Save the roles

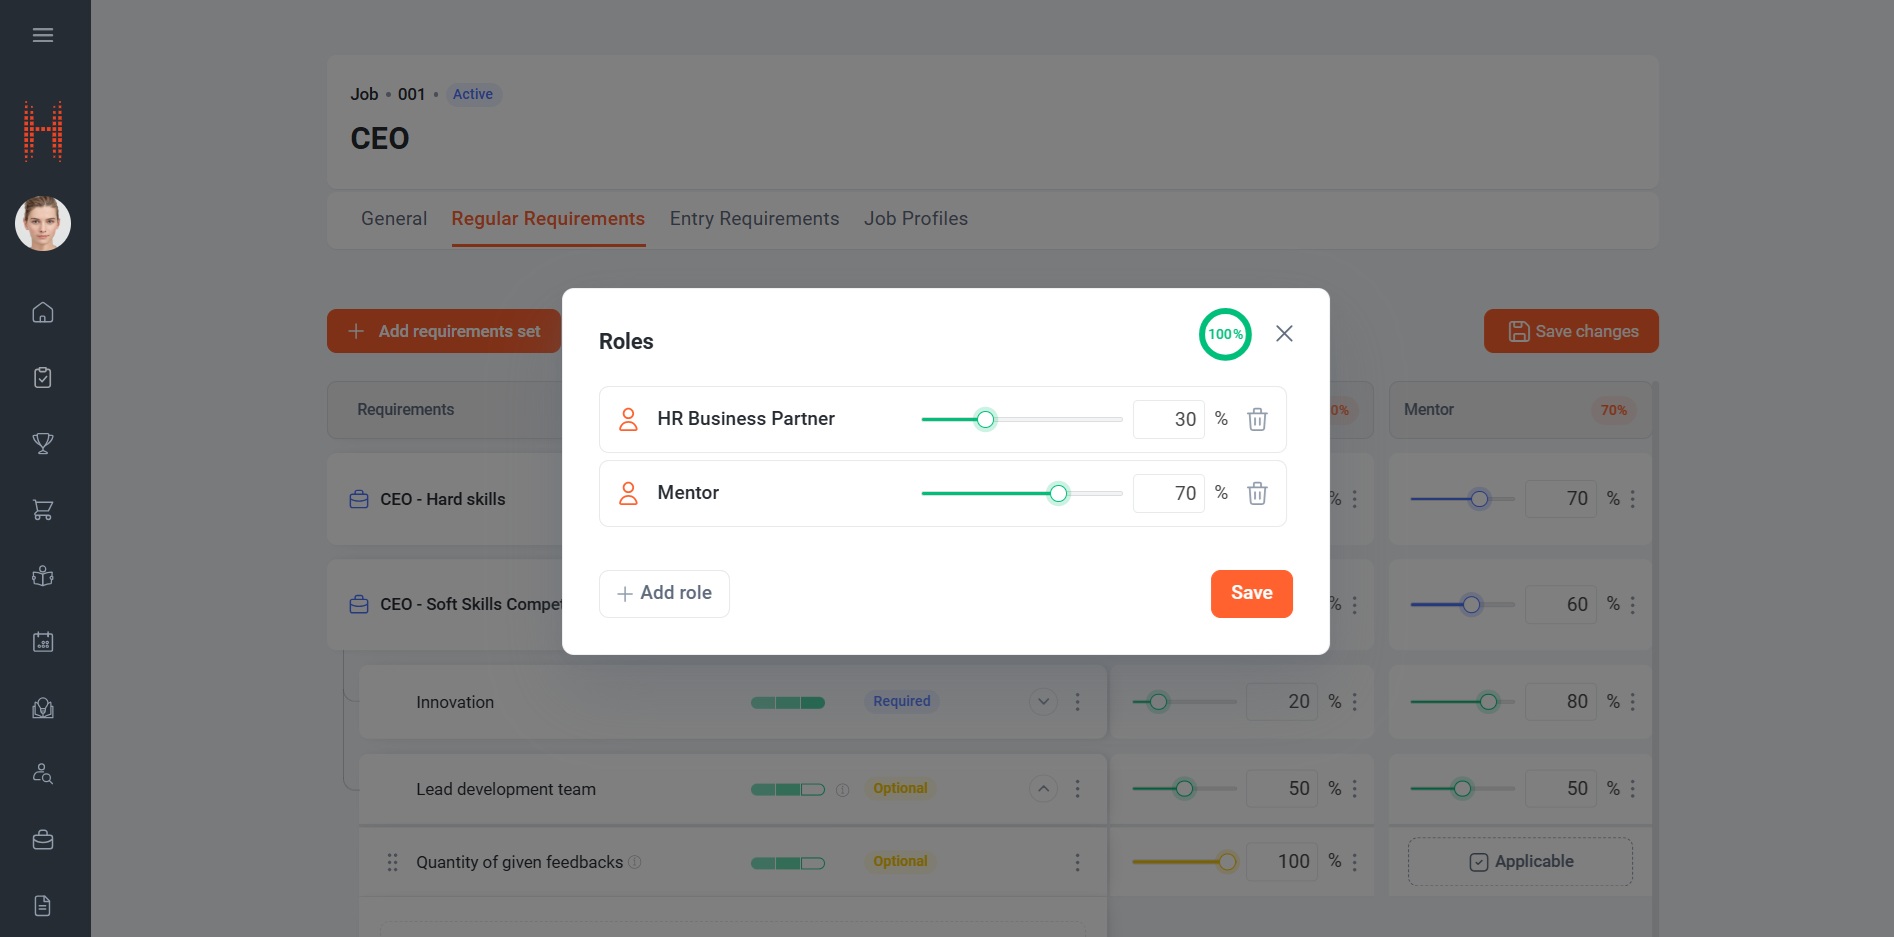(x=1251, y=593)
